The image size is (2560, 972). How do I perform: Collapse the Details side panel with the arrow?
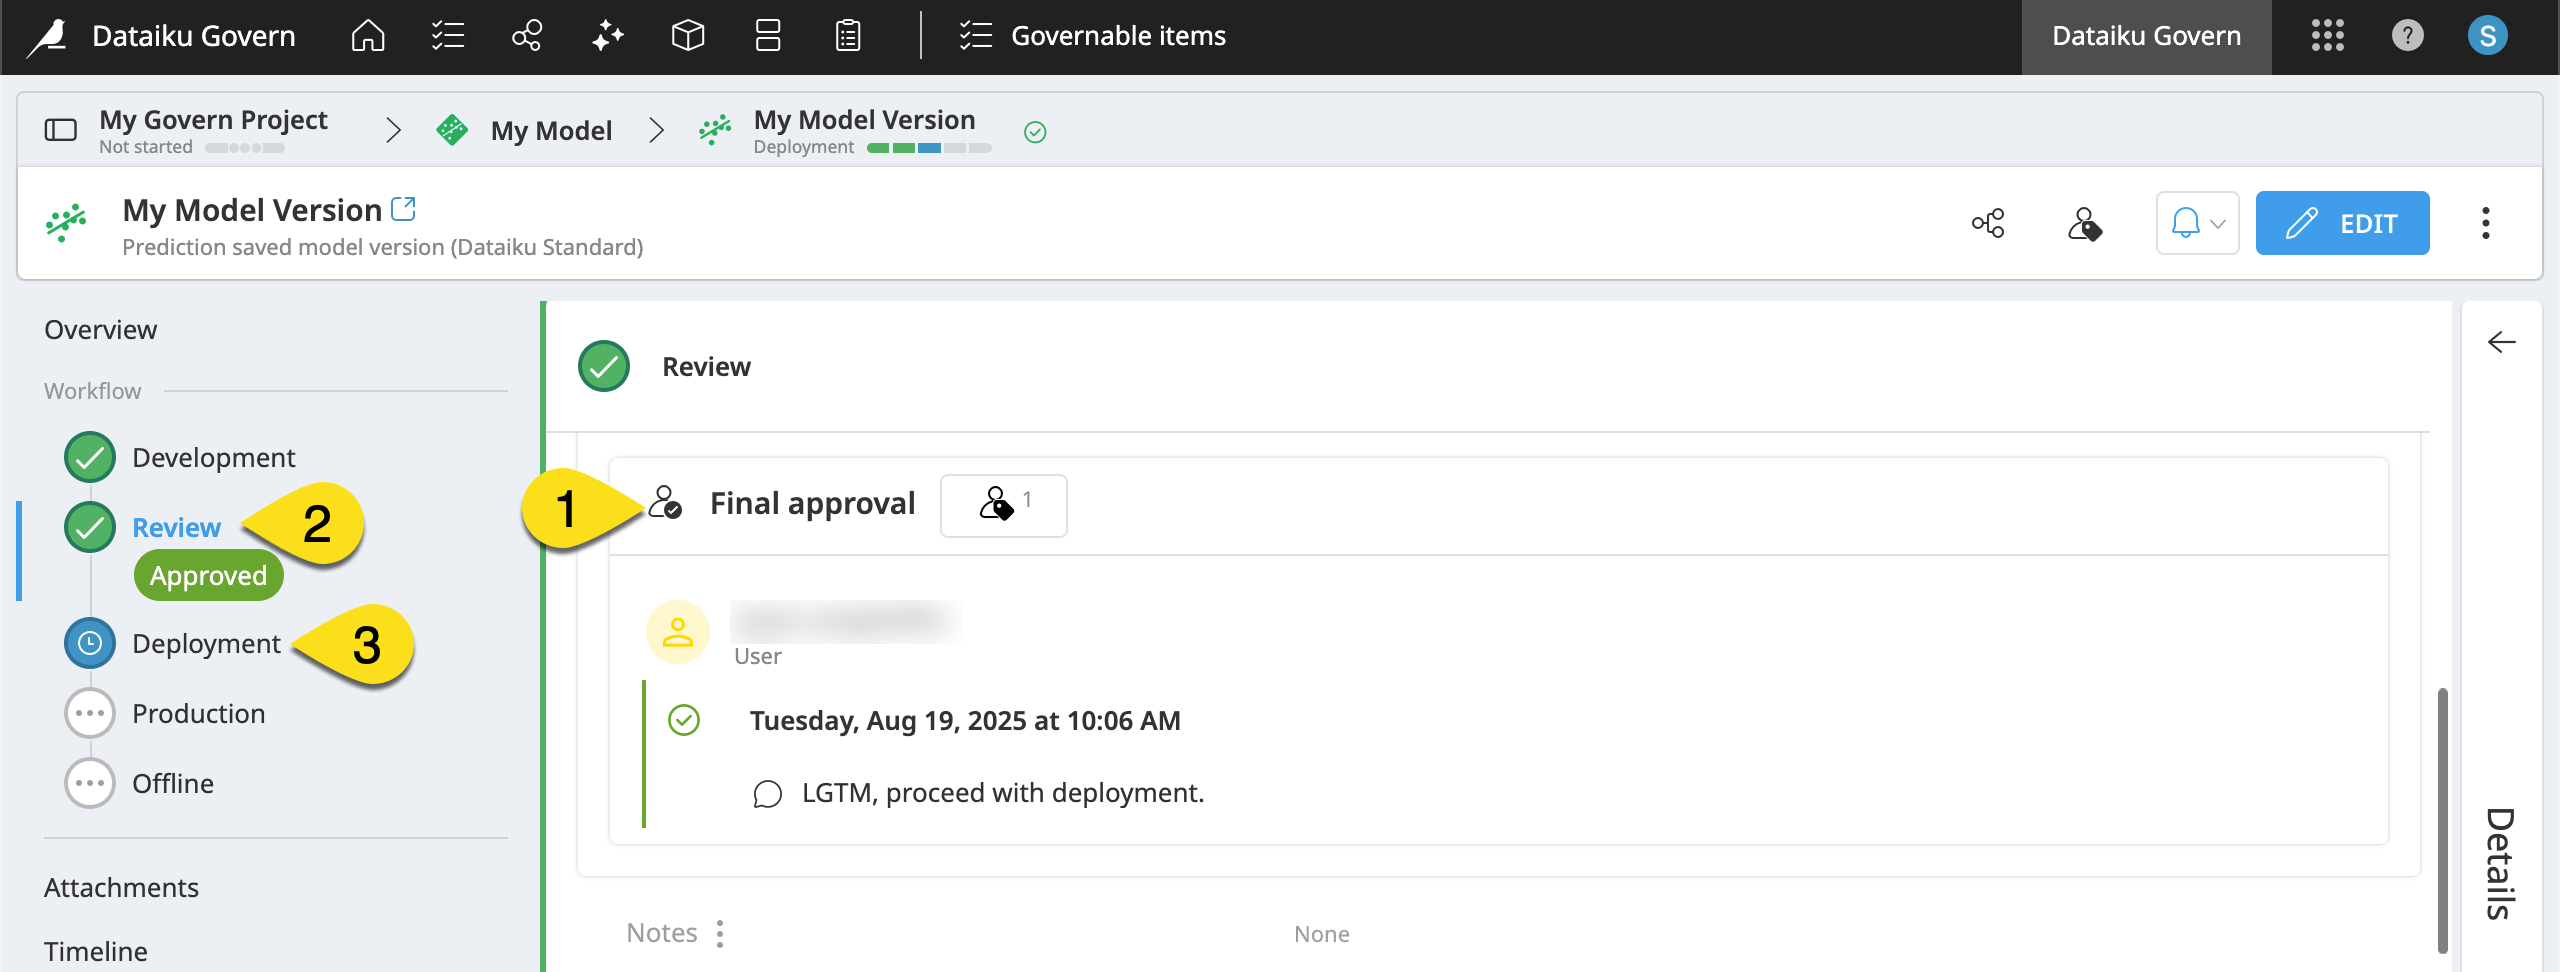tap(2503, 342)
